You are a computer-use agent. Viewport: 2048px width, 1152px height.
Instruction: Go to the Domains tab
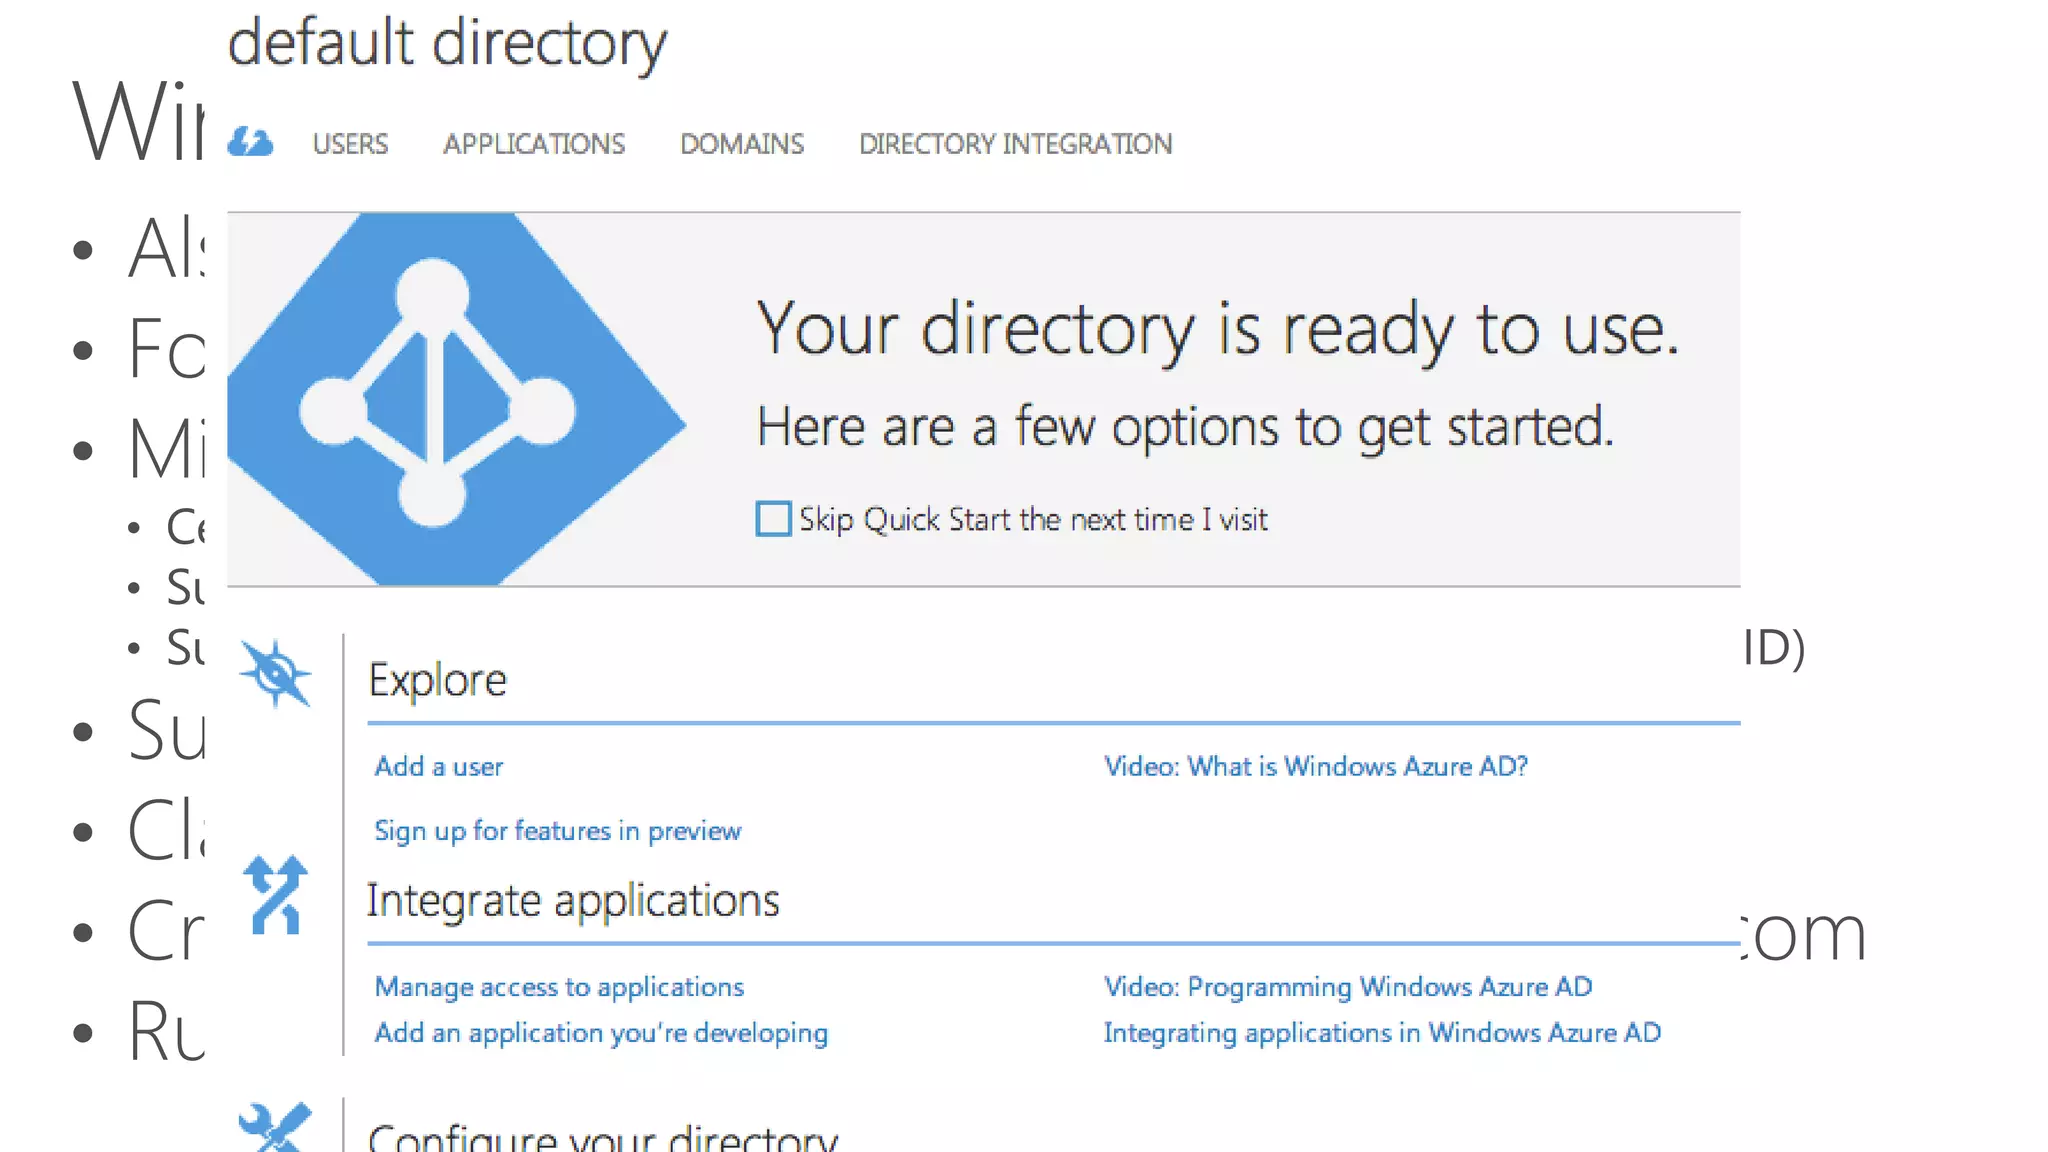pyautogui.click(x=742, y=144)
